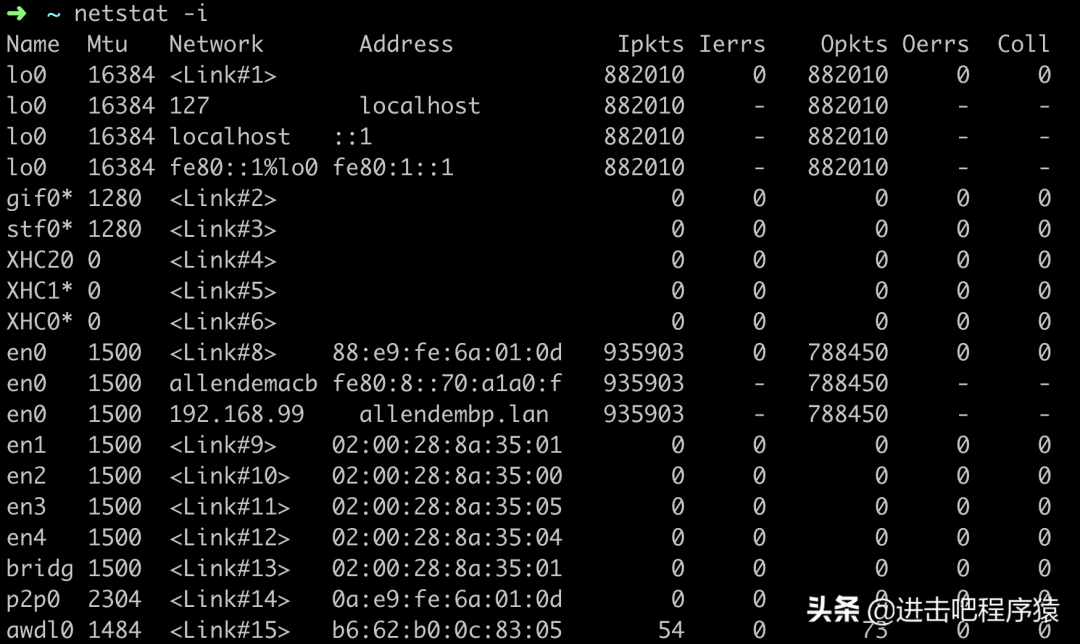Click the XHC20 interface name
Image resolution: width=1080 pixels, height=644 pixels.
click(40, 260)
